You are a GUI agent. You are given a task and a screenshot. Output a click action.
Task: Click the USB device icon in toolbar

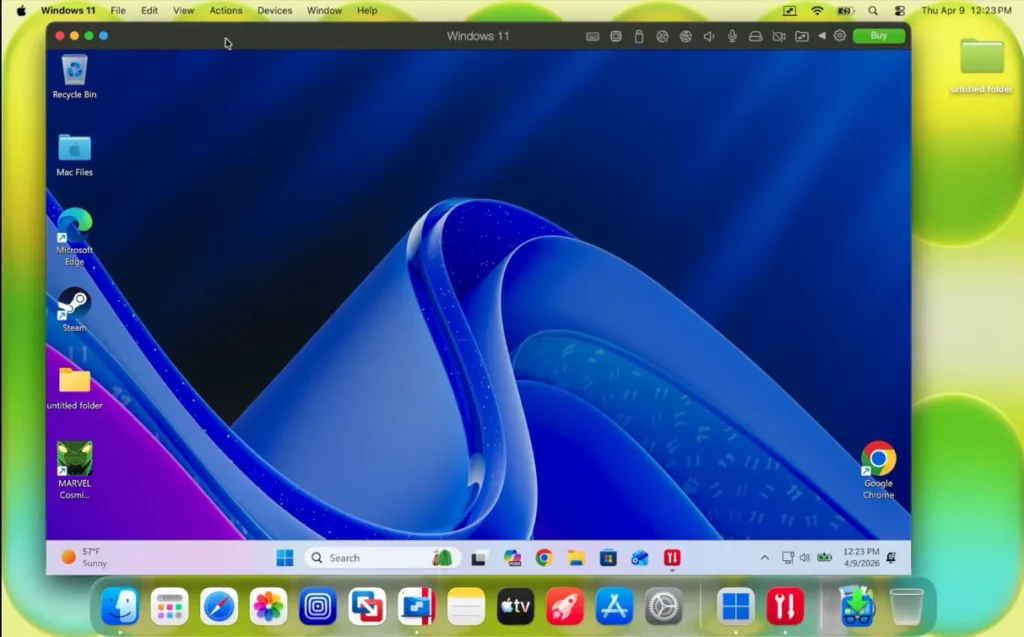(639, 36)
